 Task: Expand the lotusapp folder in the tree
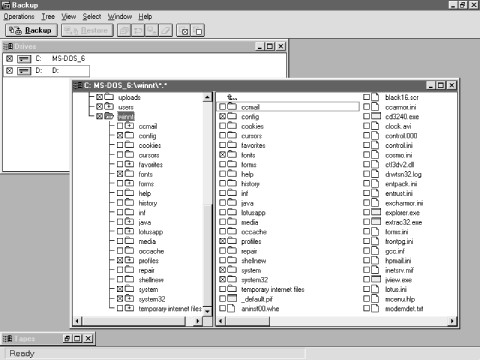[x=129, y=231]
